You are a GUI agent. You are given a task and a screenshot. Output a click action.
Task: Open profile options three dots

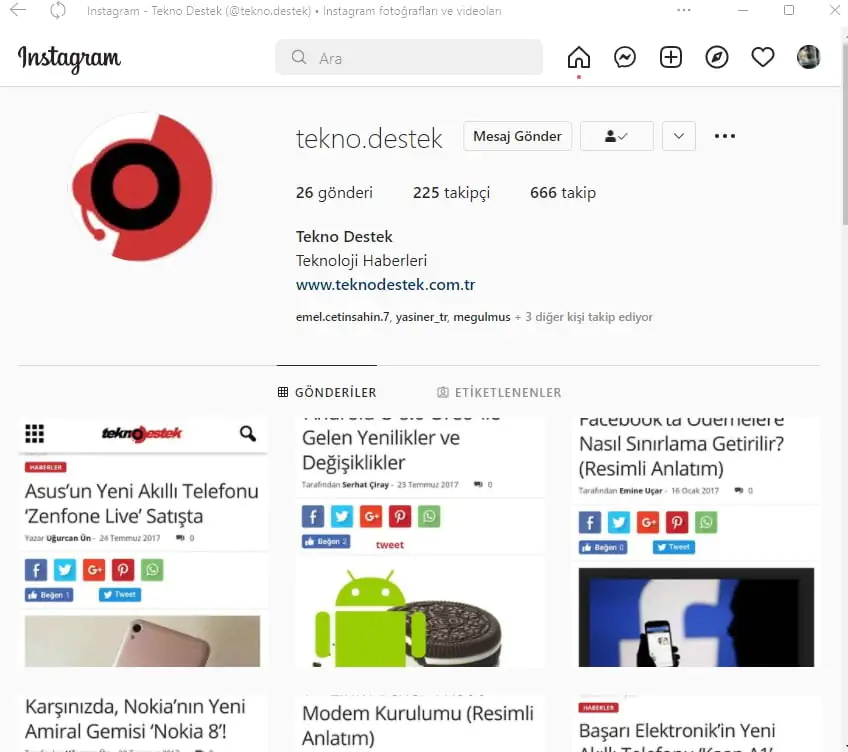tap(725, 136)
